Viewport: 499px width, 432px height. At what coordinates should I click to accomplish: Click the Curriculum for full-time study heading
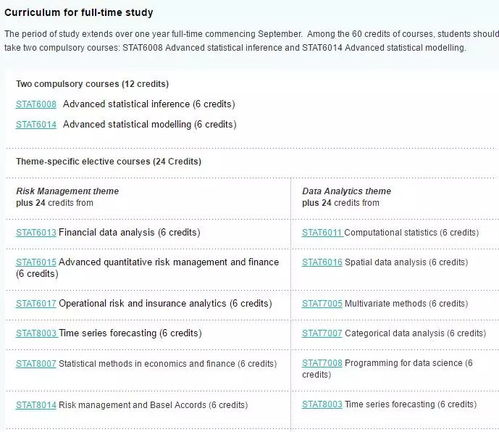[x=79, y=13]
